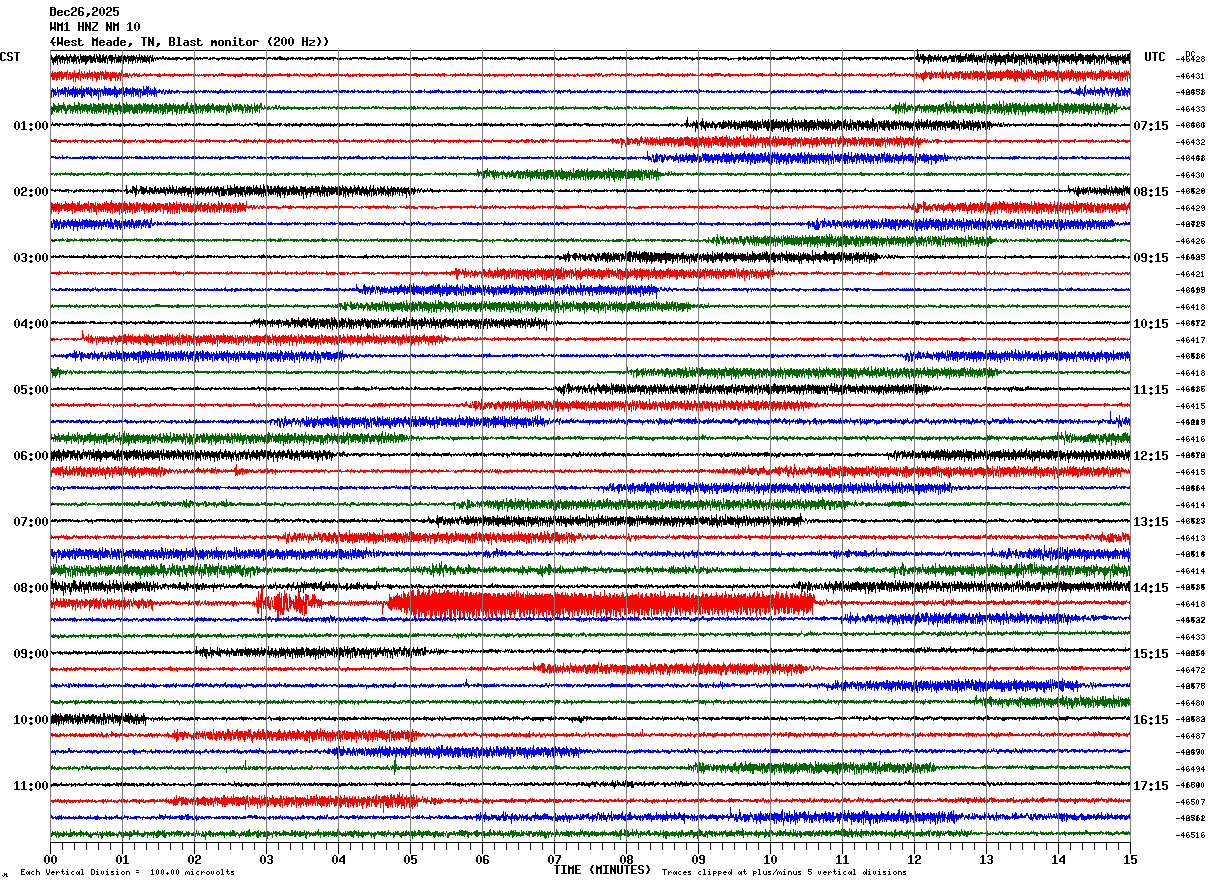1210x886 pixels.
Task: Click the 06:00 CST row label
Action: click(31, 456)
